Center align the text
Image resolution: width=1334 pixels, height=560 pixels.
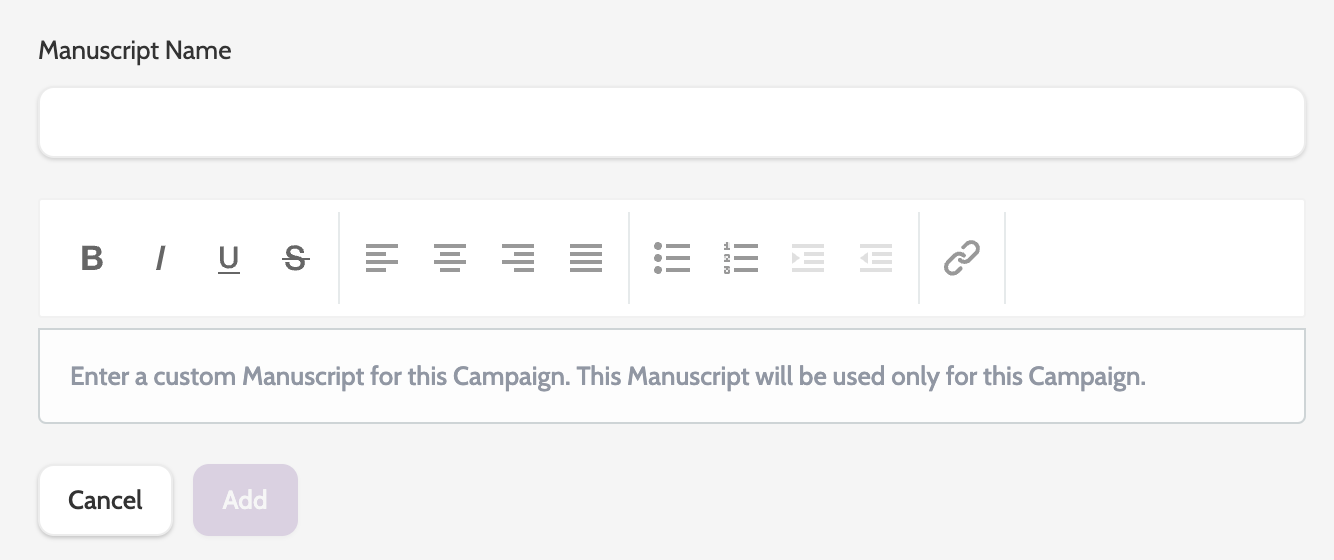coord(450,258)
